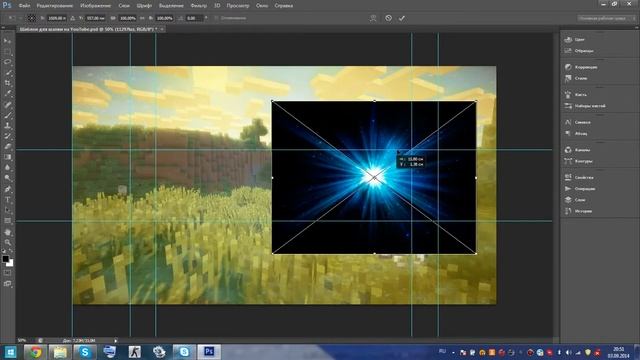The height and width of the screenshot is (360, 640).
Task: Select the Rectangular Marquee tool
Action: [x=8, y=51]
